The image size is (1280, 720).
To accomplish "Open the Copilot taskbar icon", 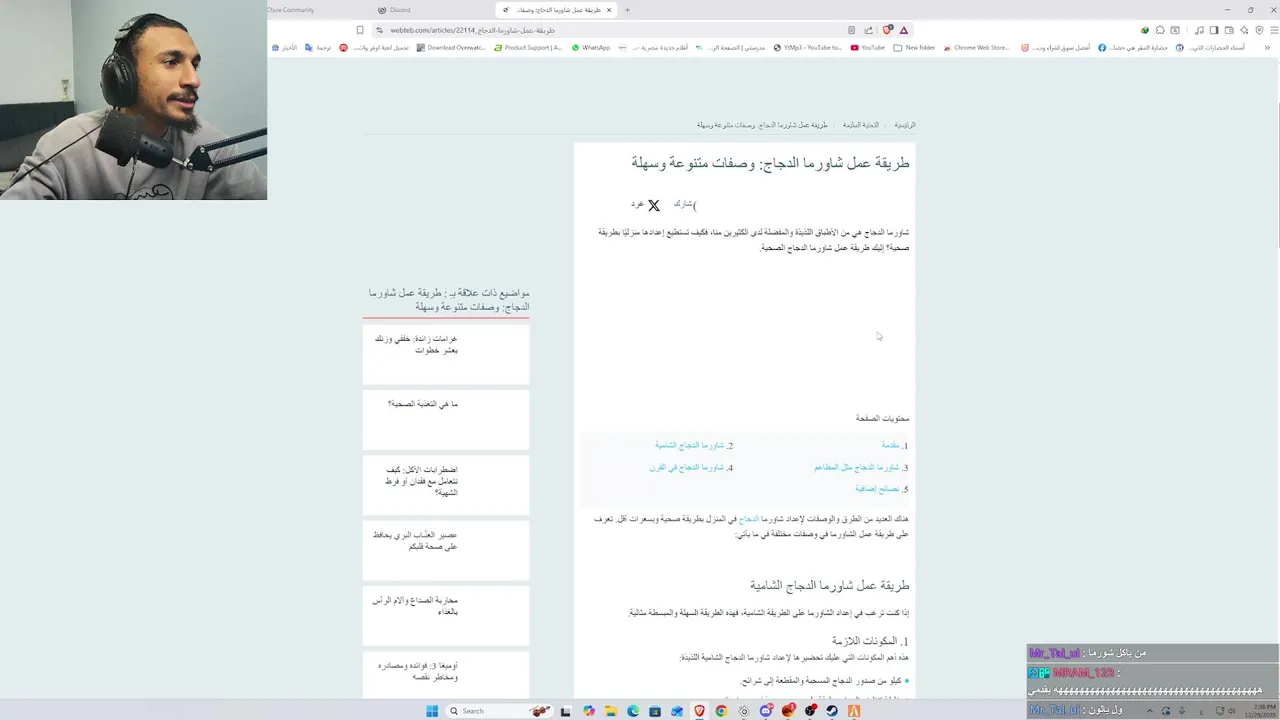I will [x=588, y=711].
